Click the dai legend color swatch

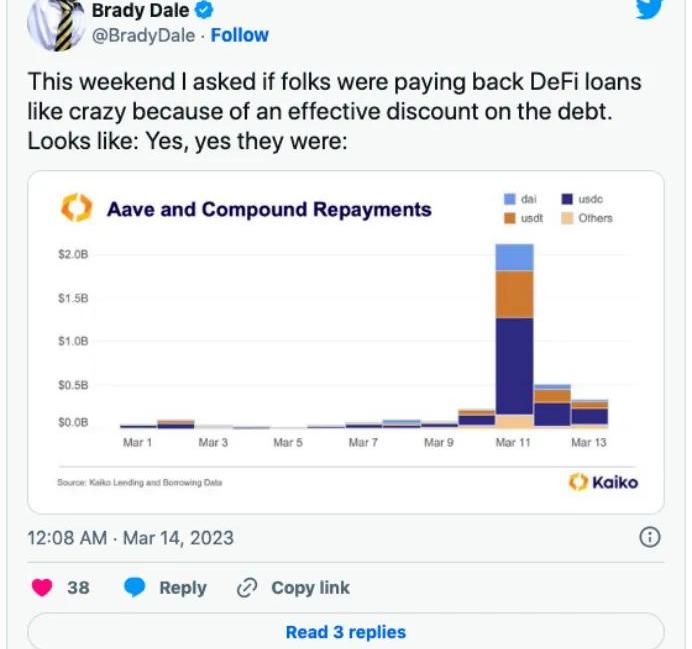pos(510,200)
